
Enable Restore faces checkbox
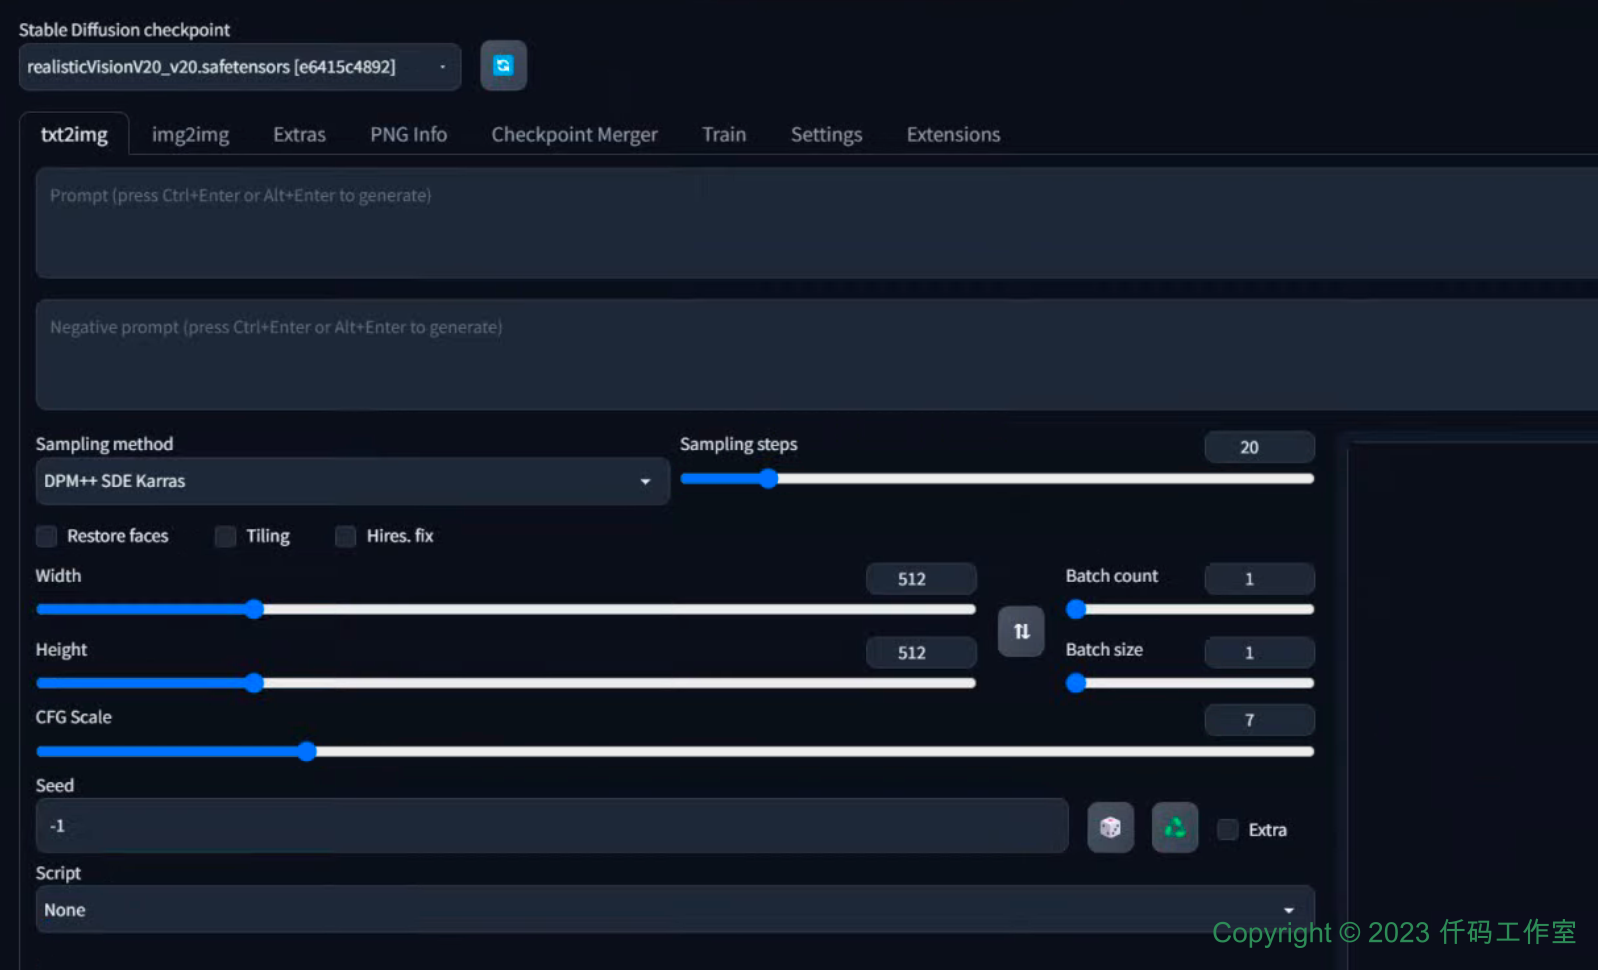pos(47,536)
